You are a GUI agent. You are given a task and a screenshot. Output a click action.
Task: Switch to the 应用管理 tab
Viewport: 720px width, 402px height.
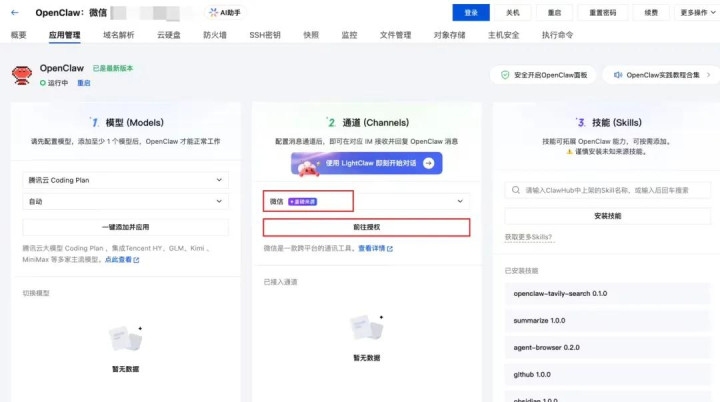click(x=65, y=35)
